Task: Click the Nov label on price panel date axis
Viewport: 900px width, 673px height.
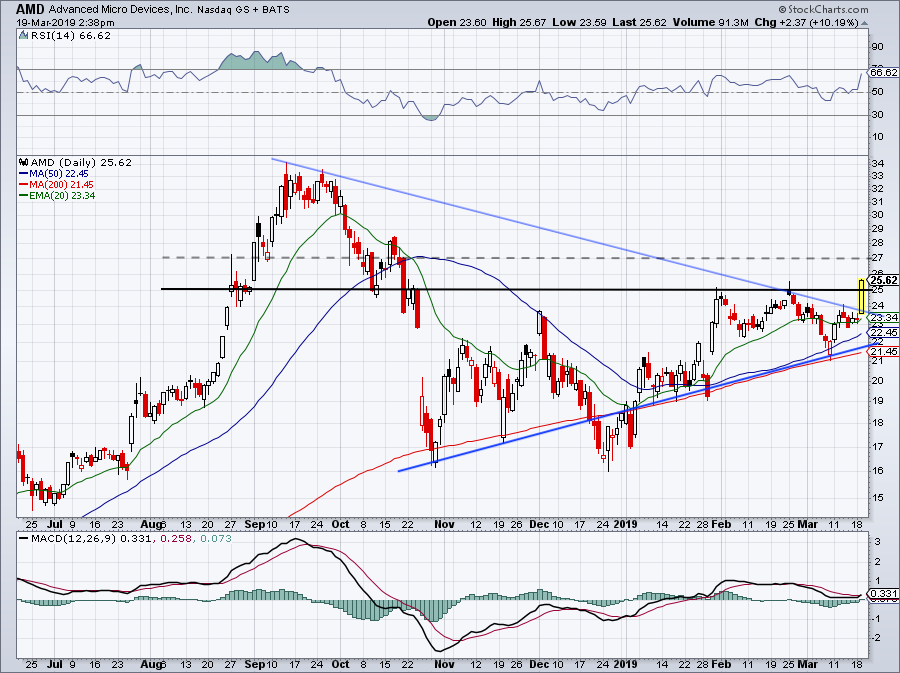Action: tap(445, 524)
